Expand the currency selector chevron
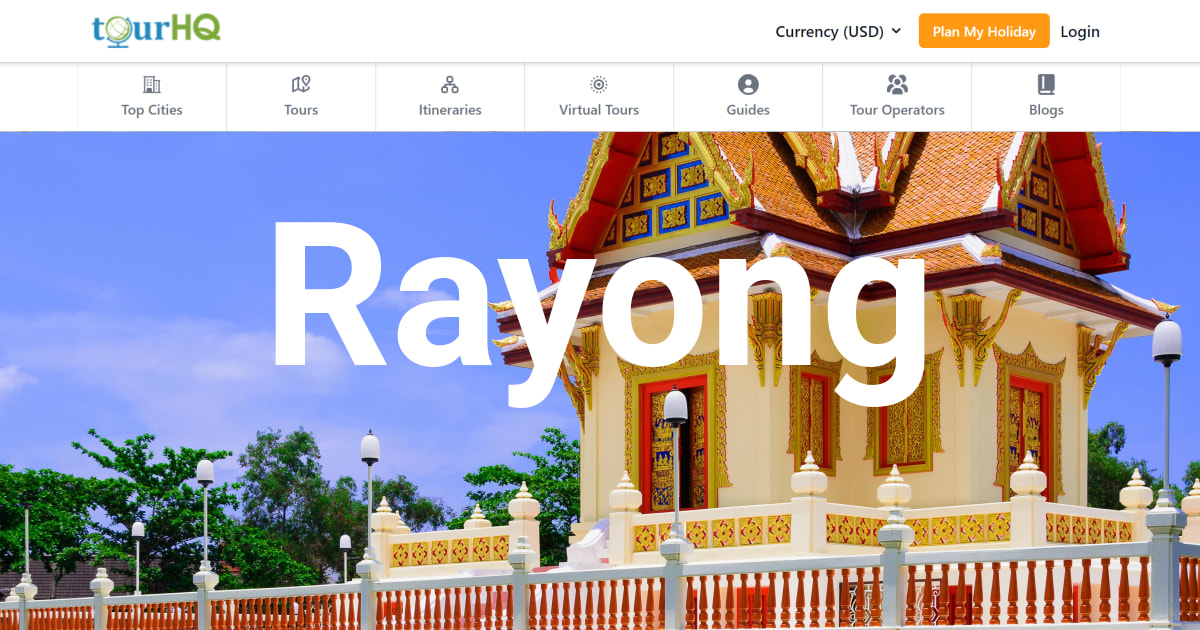The width and height of the screenshot is (1200, 630). (x=898, y=31)
